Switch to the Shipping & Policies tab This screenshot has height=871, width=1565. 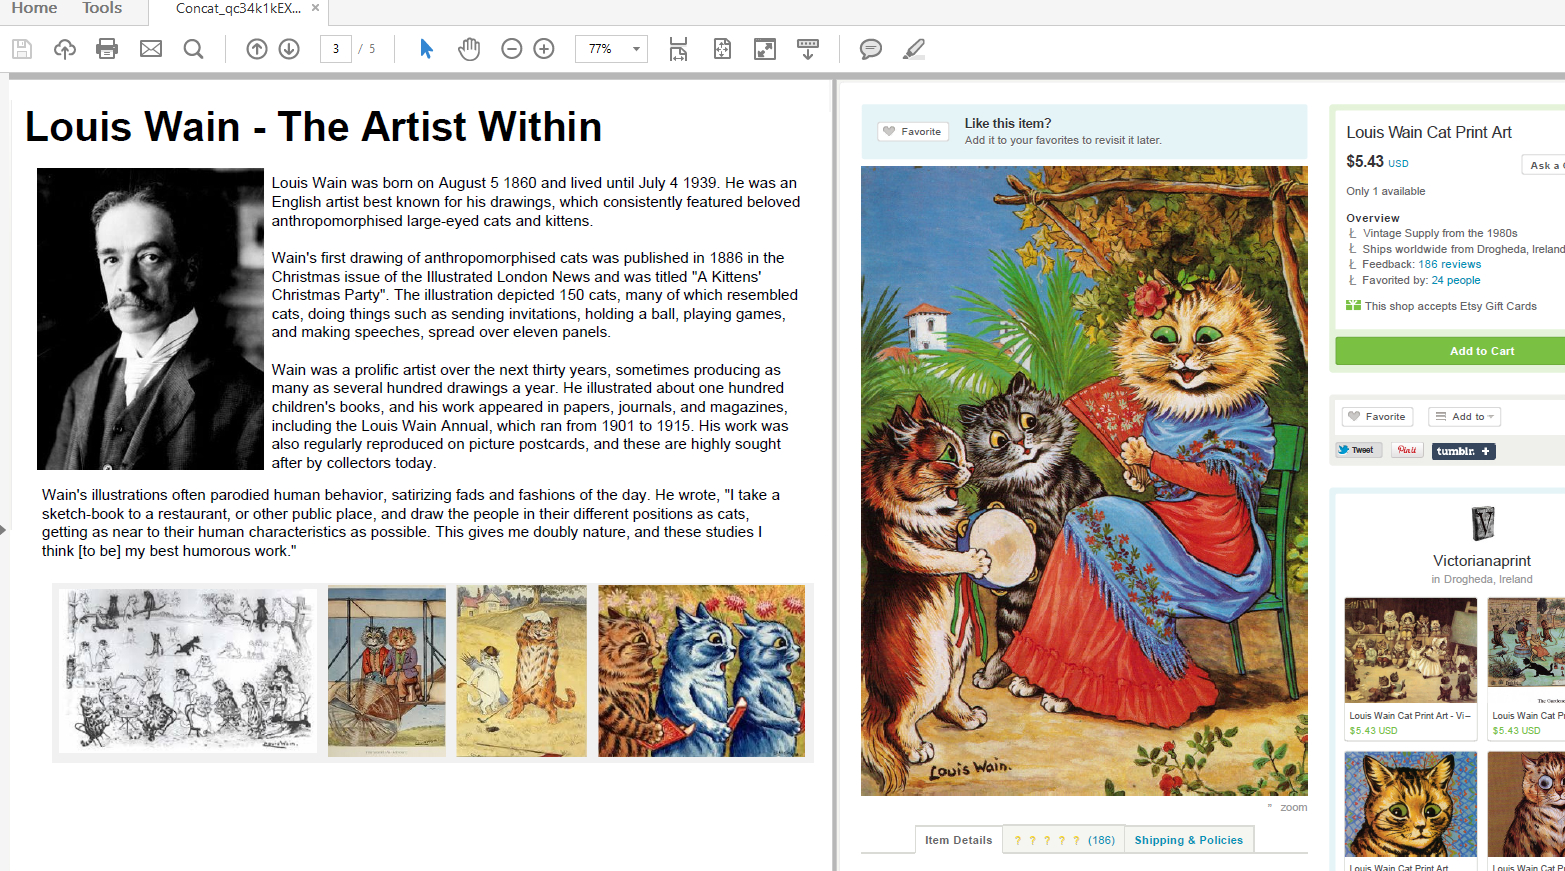(1189, 840)
